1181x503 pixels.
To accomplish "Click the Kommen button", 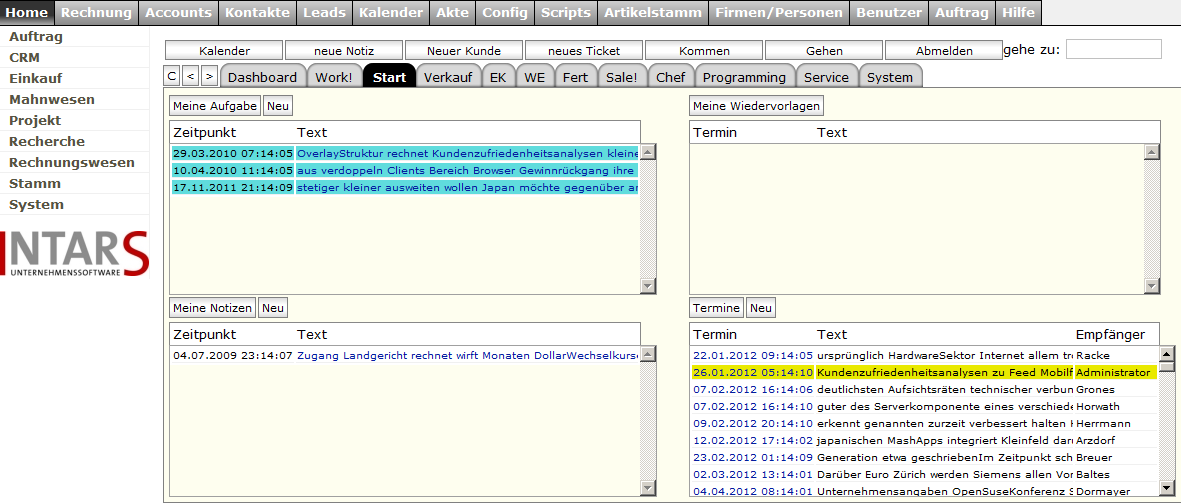I will 704,50.
